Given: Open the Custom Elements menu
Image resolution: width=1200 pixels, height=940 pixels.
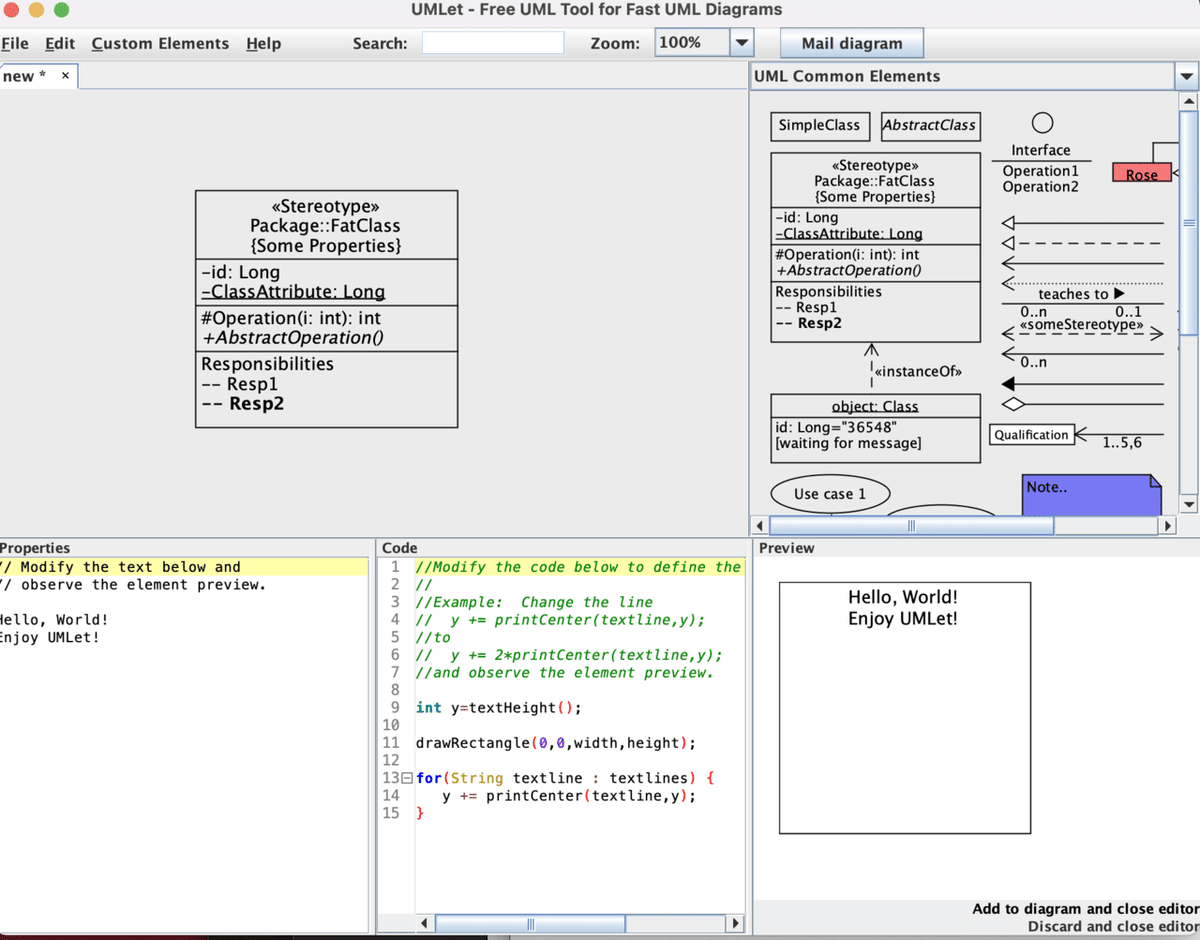Looking at the screenshot, I should (160, 43).
